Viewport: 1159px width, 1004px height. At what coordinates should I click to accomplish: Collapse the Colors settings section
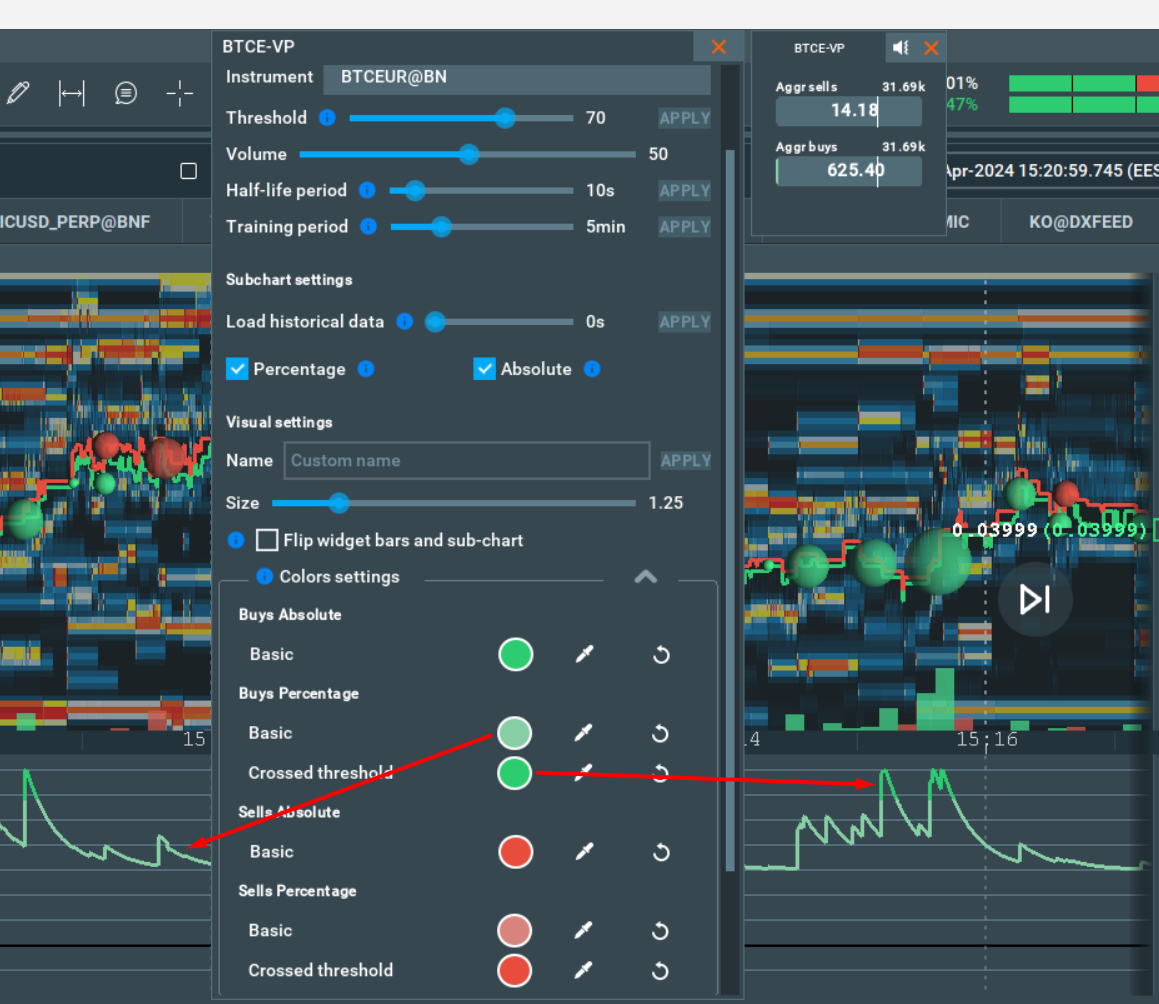coord(645,577)
